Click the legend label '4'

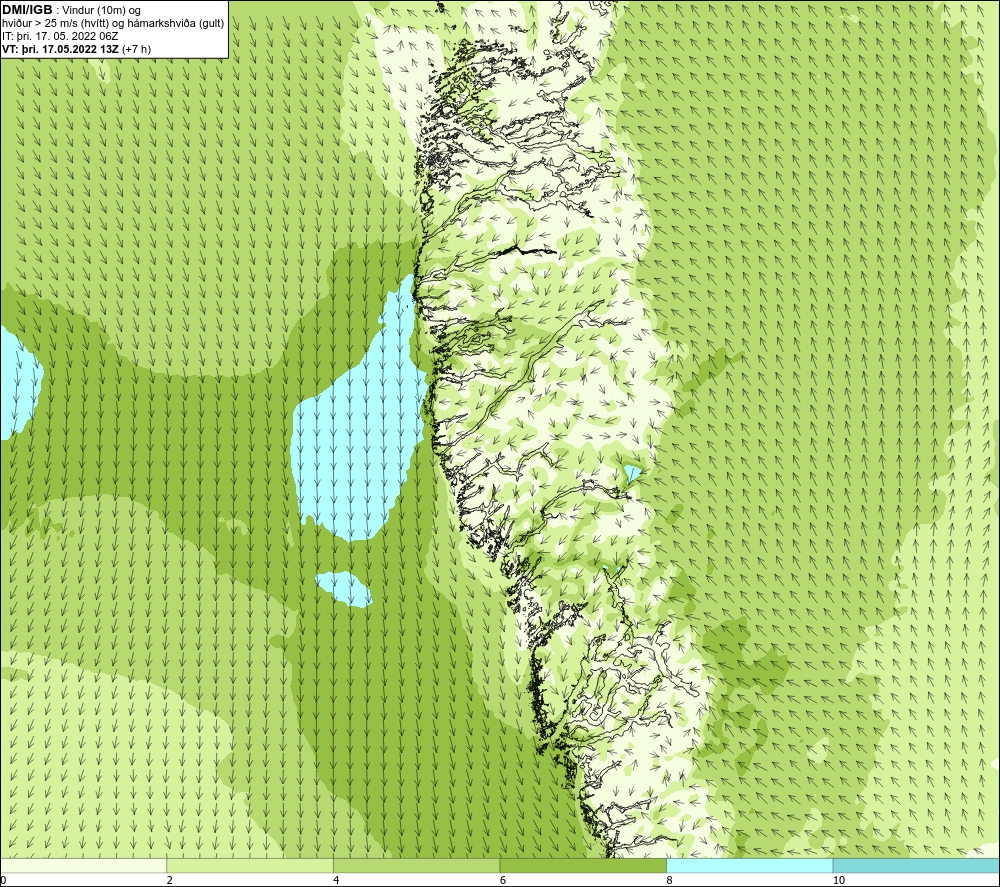pos(336,880)
